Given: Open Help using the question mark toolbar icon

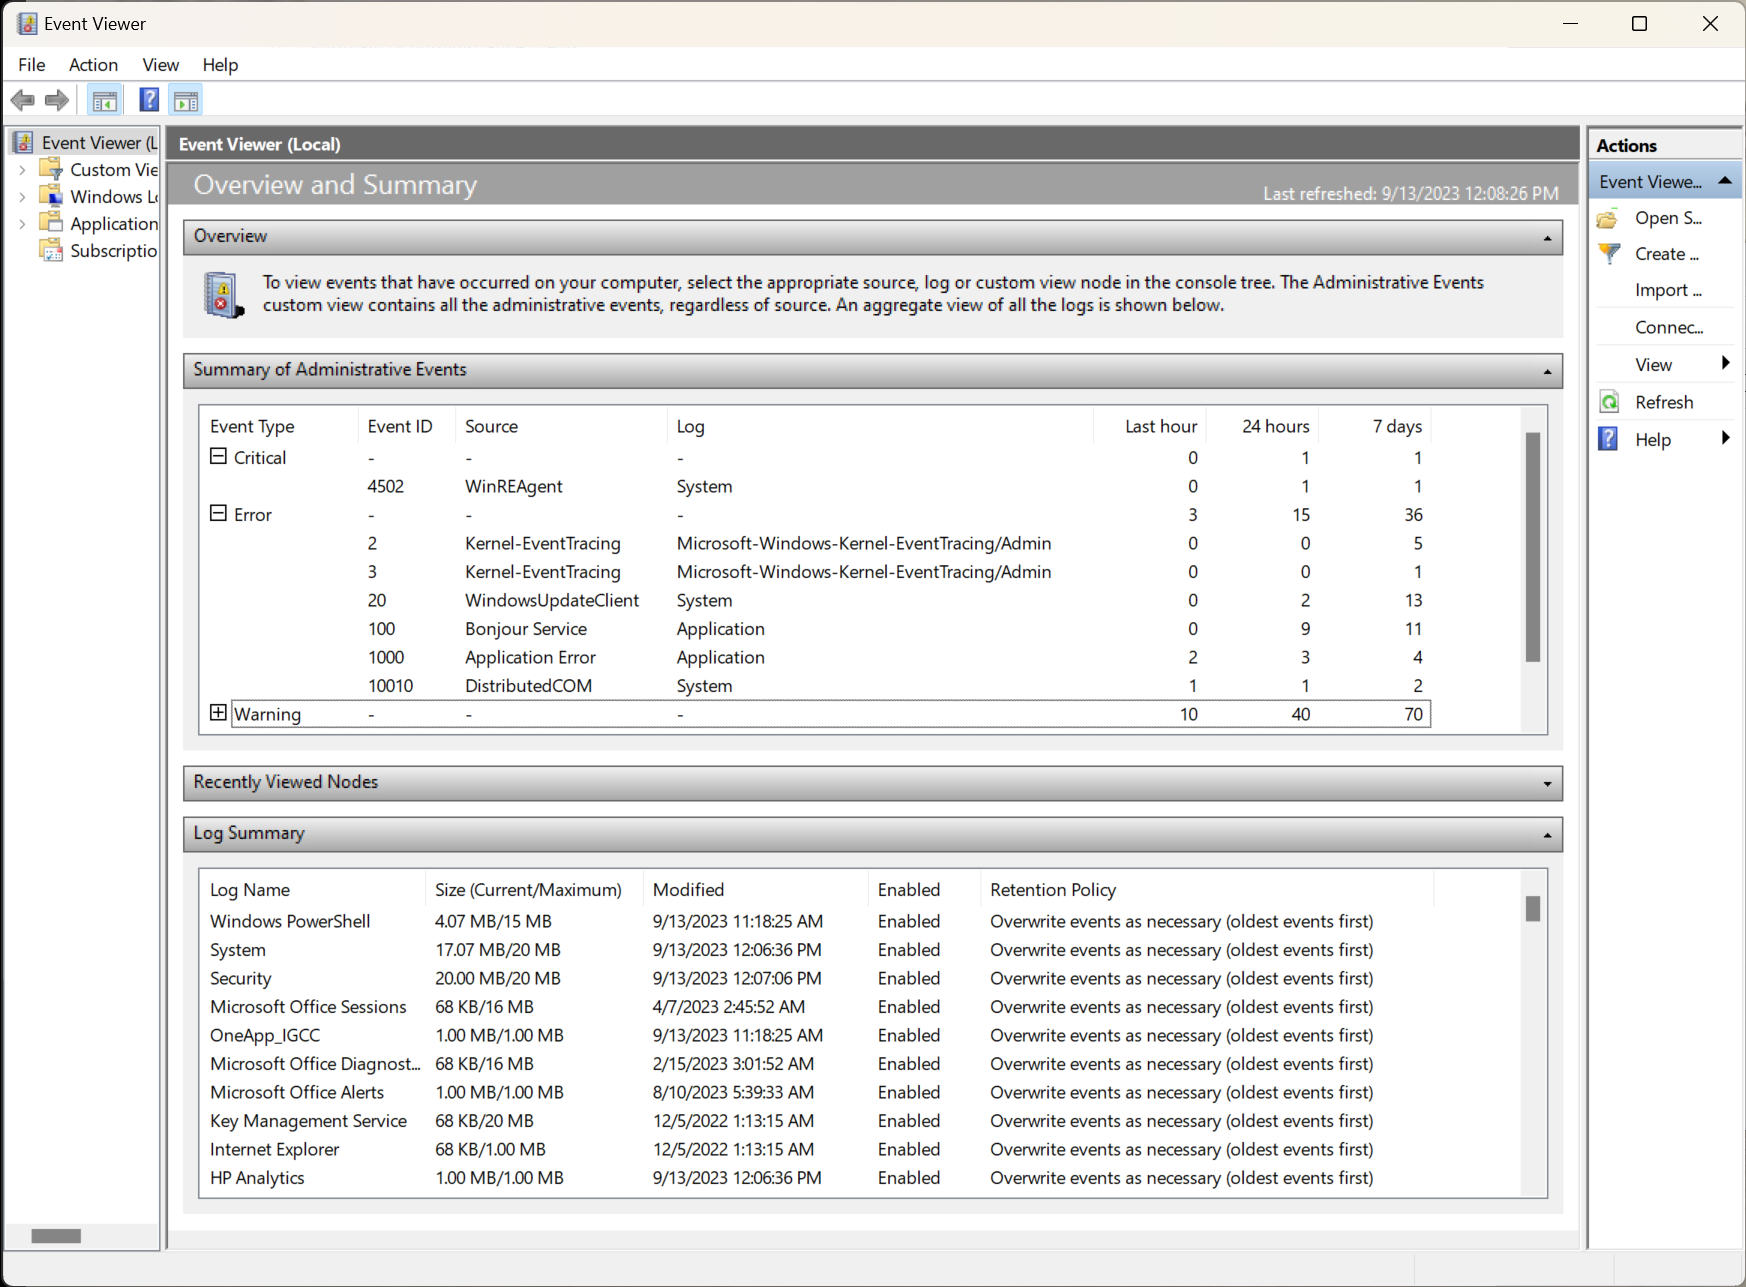Looking at the screenshot, I should click(x=148, y=99).
